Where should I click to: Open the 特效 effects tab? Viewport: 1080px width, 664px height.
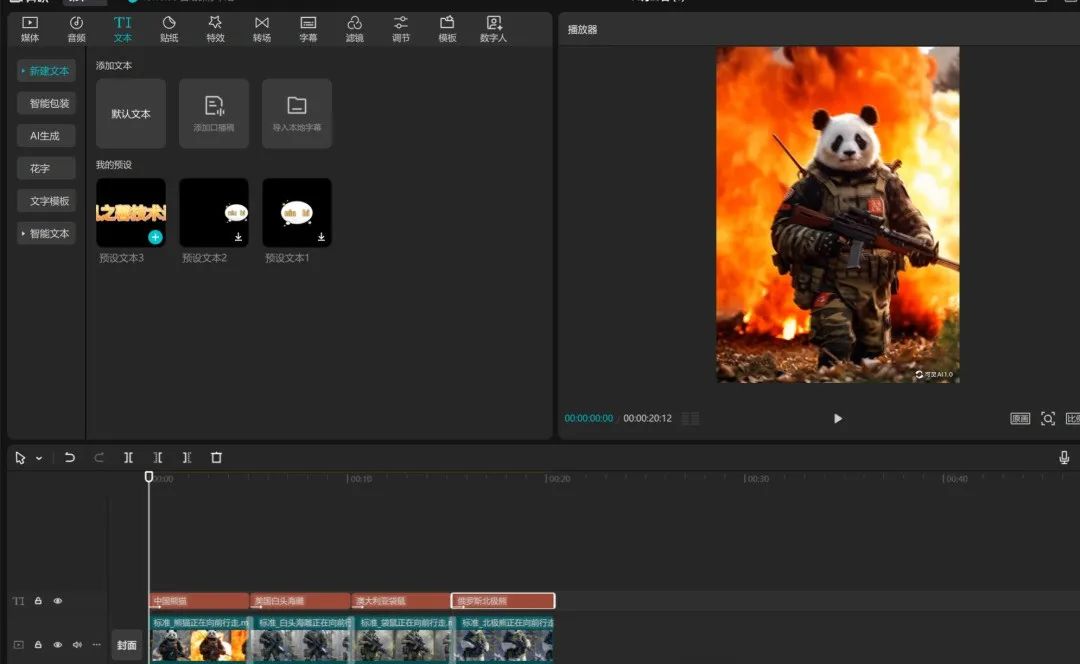[216, 30]
